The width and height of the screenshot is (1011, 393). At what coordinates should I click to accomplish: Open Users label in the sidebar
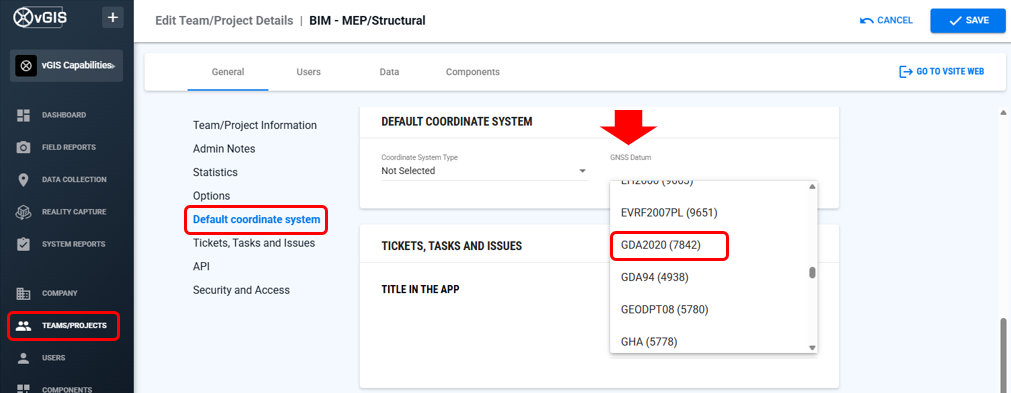pos(54,358)
